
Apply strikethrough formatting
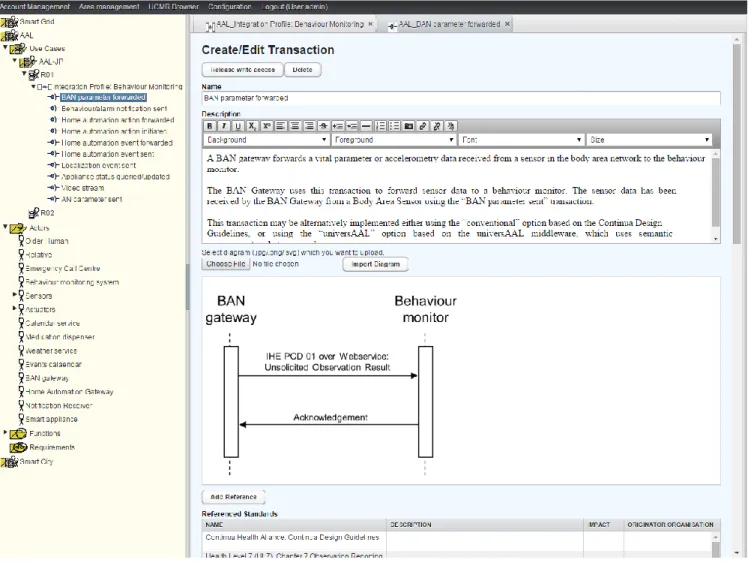coord(323,126)
